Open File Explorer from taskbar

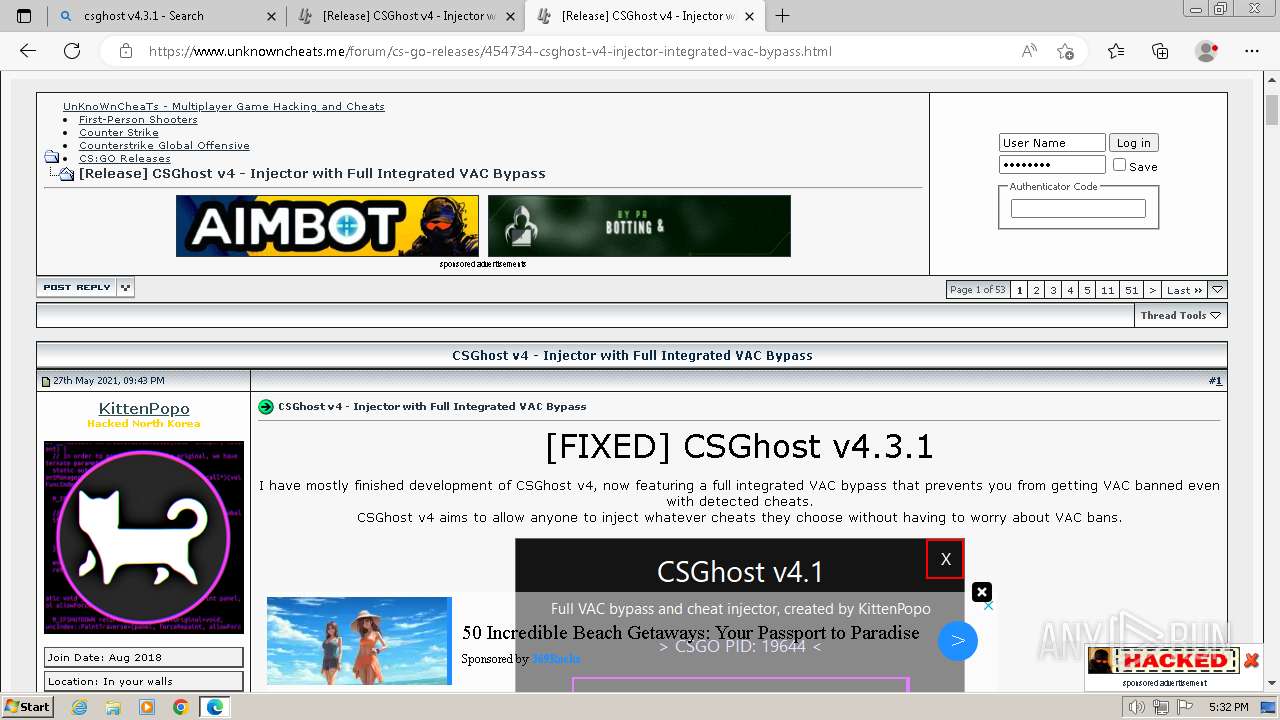pos(113,707)
